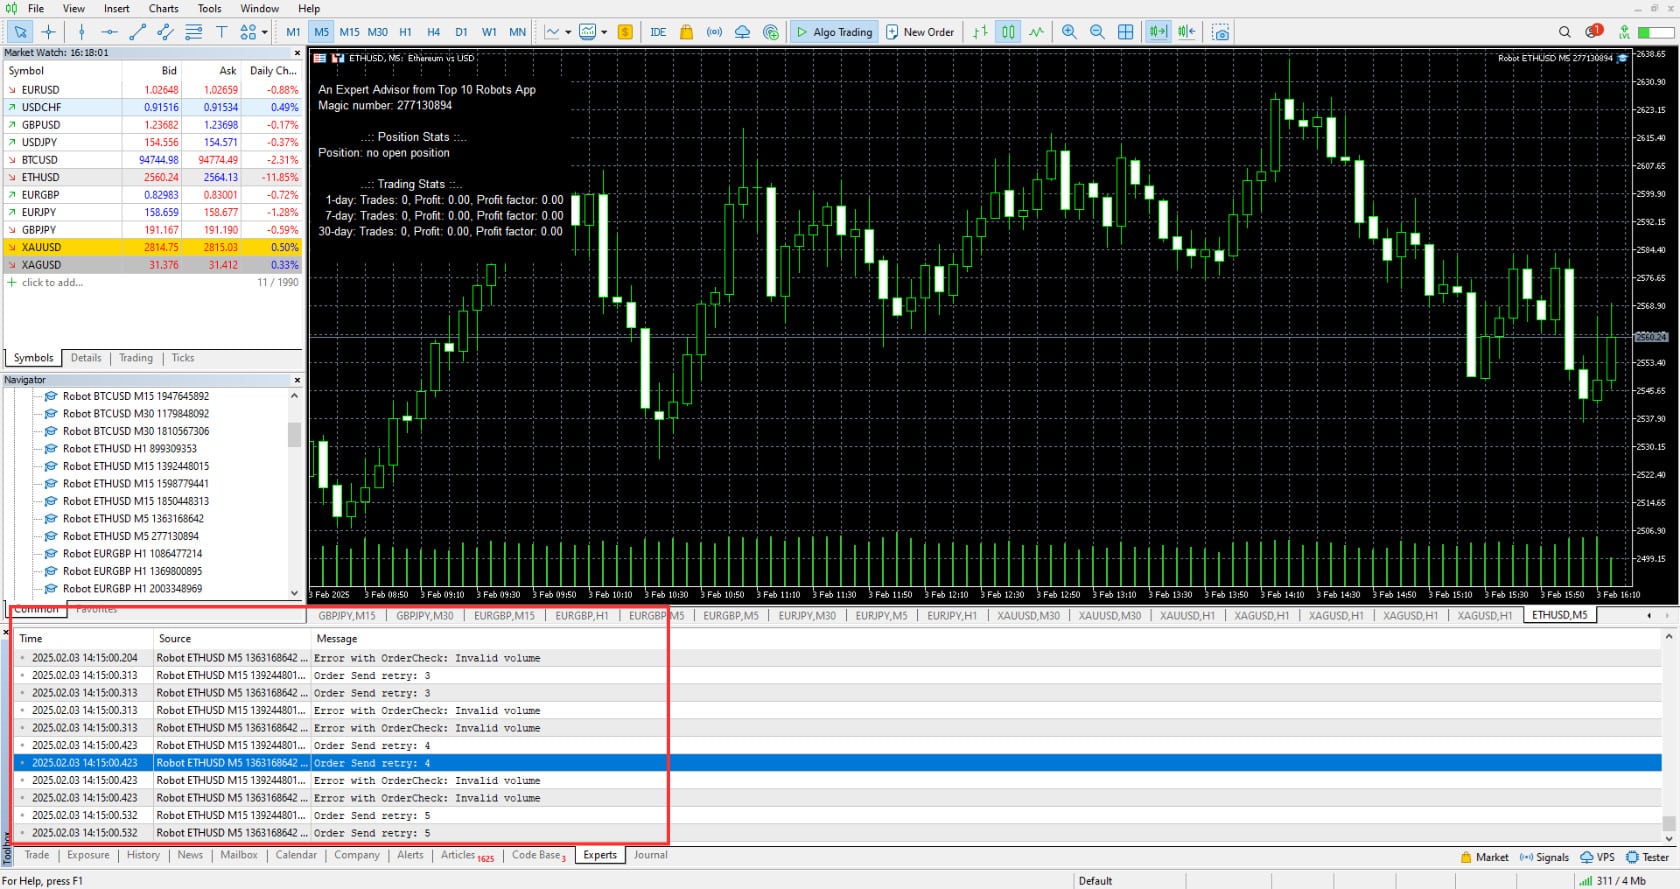Expand the templates dropdown arrow
The height and width of the screenshot is (889, 1680).
point(604,32)
